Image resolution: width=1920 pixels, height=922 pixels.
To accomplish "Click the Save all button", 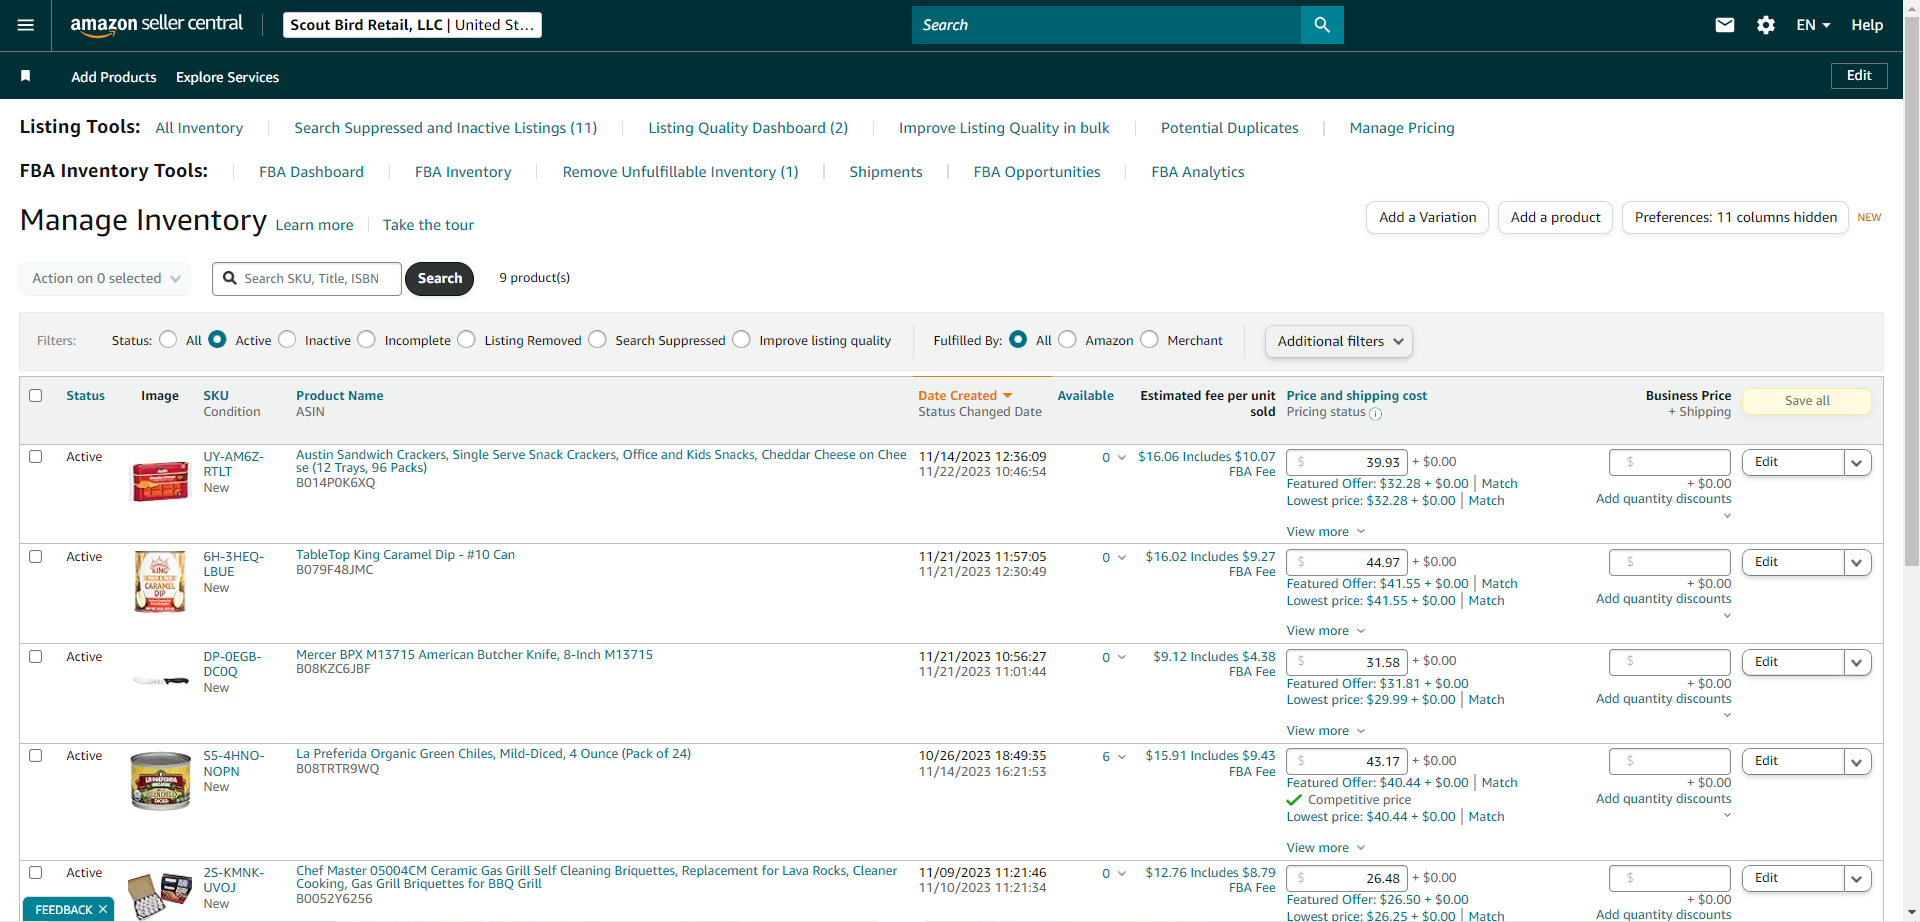I will [1807, 401].
